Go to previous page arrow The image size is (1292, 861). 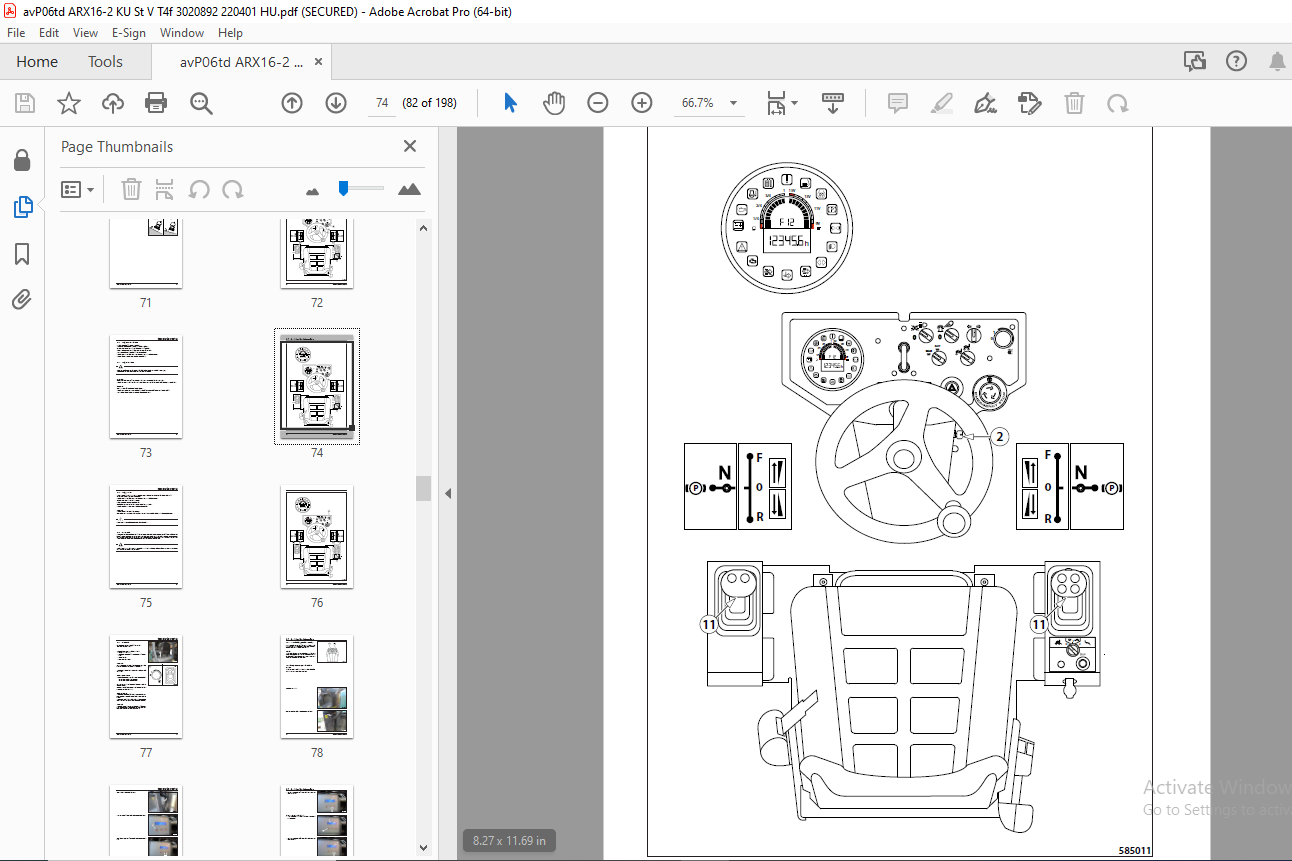tap(292, 103)
